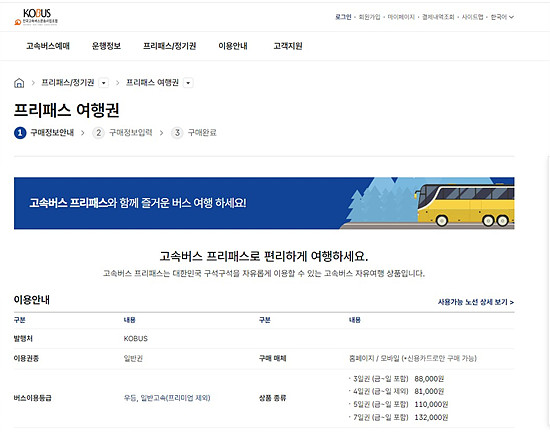Expand the 프리패스/정기권 breadcrumb dropdown arrow
The height and width of the screenshot is (432, 550).
tap(103, 83)
